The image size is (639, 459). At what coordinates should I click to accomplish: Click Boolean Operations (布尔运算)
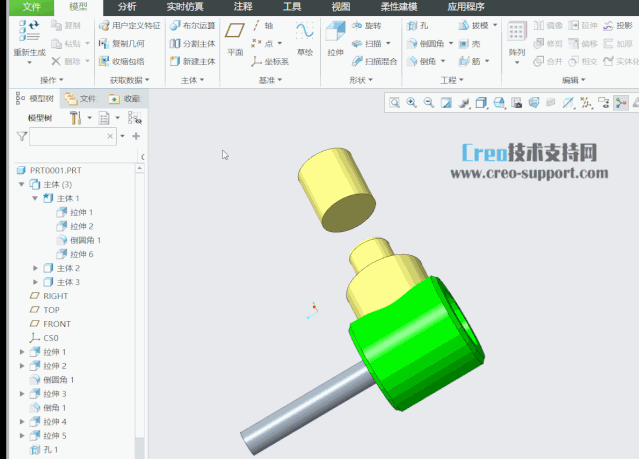coord(192,26)
